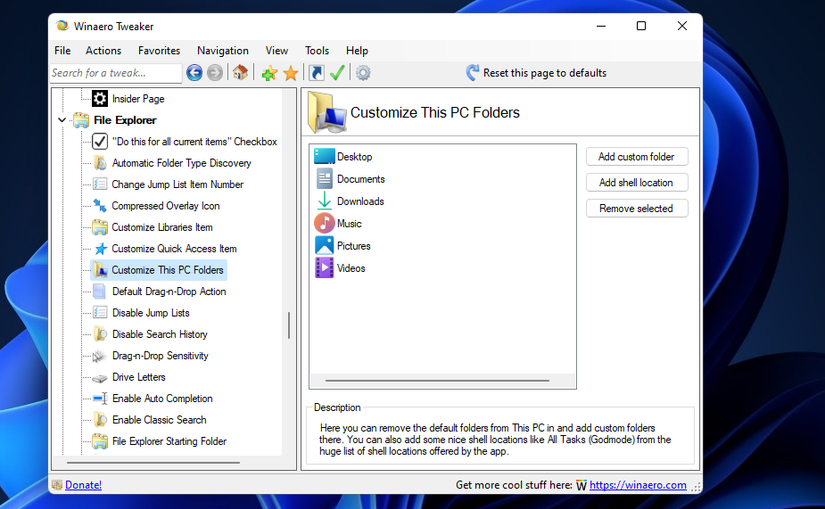Screen dimensions: 825x509
Task: Click the Add custom folder button
Action: [x=637, y=156]
